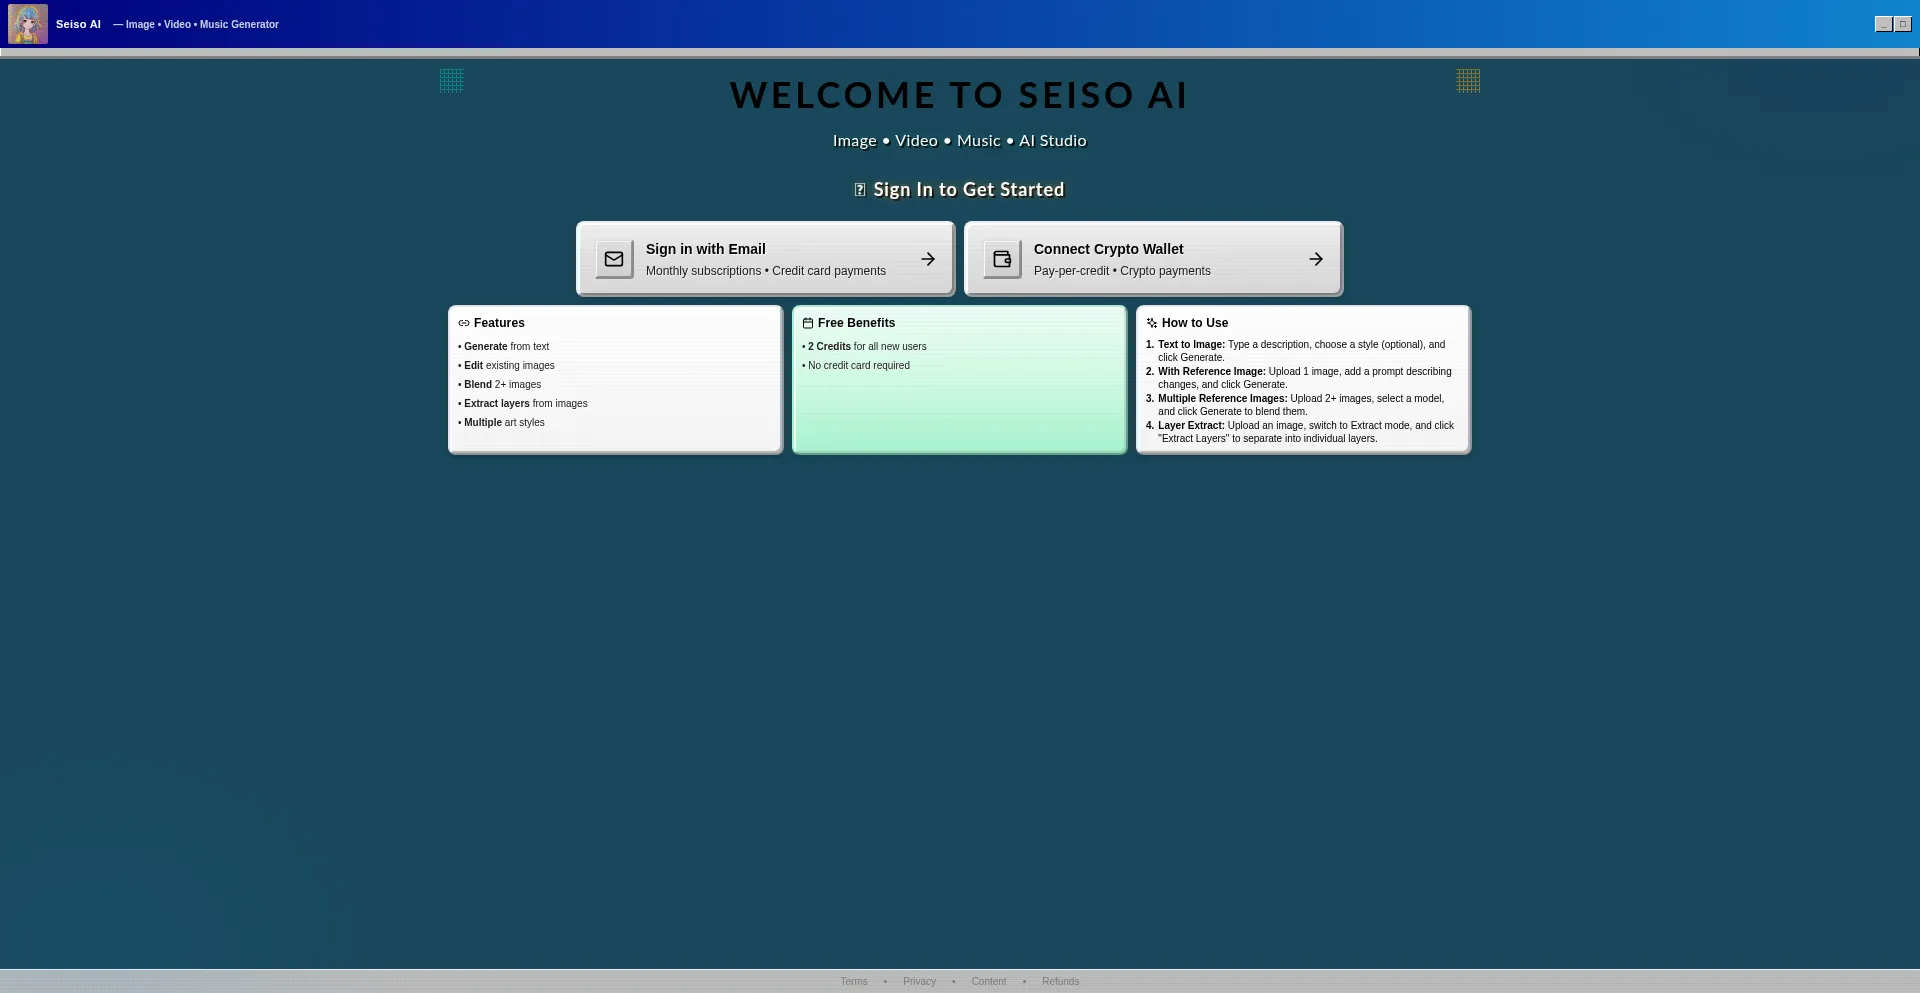Open the Refunds policy footer link
Viewport: 1920px width, 993px height.
coord(1060,981)
